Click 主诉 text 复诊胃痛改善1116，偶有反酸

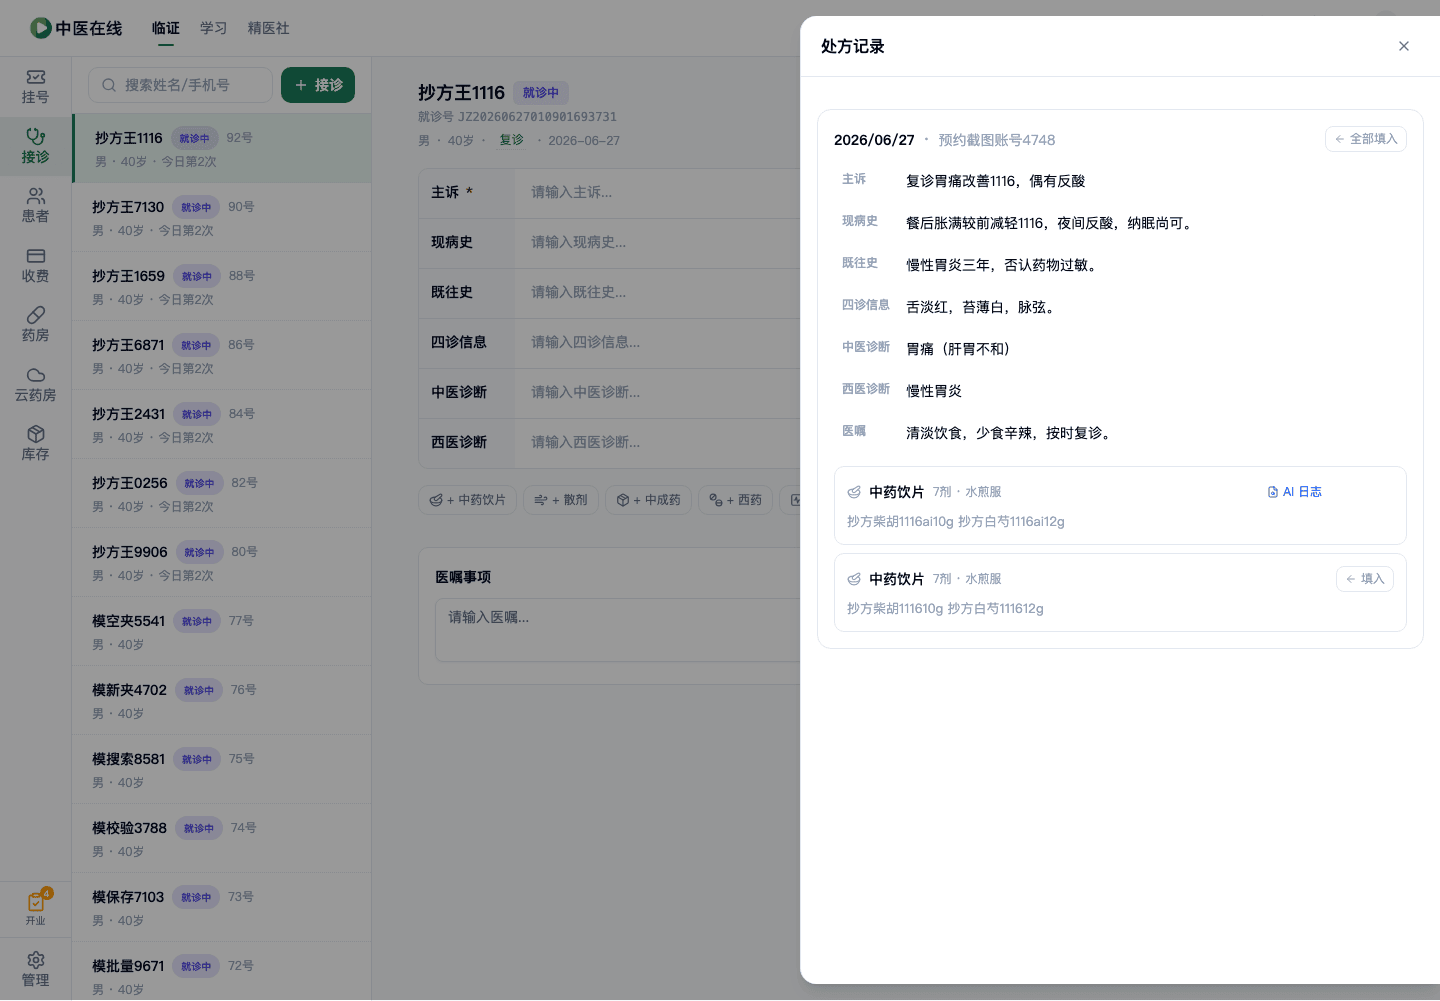pos(995,181)
